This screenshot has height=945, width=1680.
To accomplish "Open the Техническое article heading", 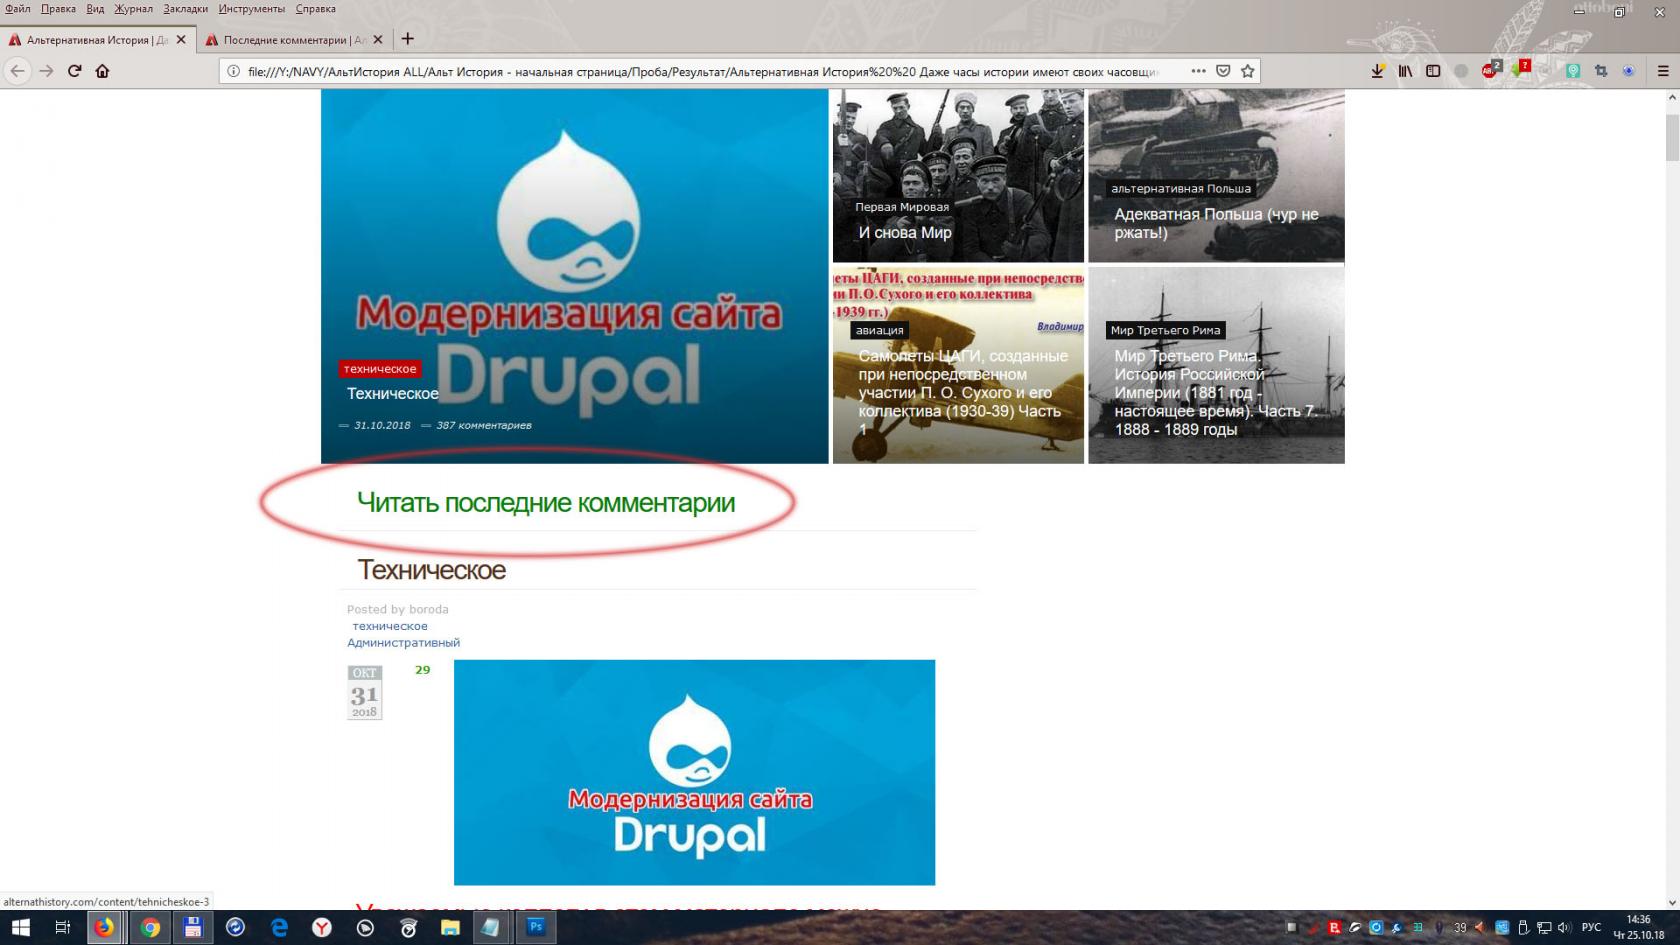I will [431, 570].
